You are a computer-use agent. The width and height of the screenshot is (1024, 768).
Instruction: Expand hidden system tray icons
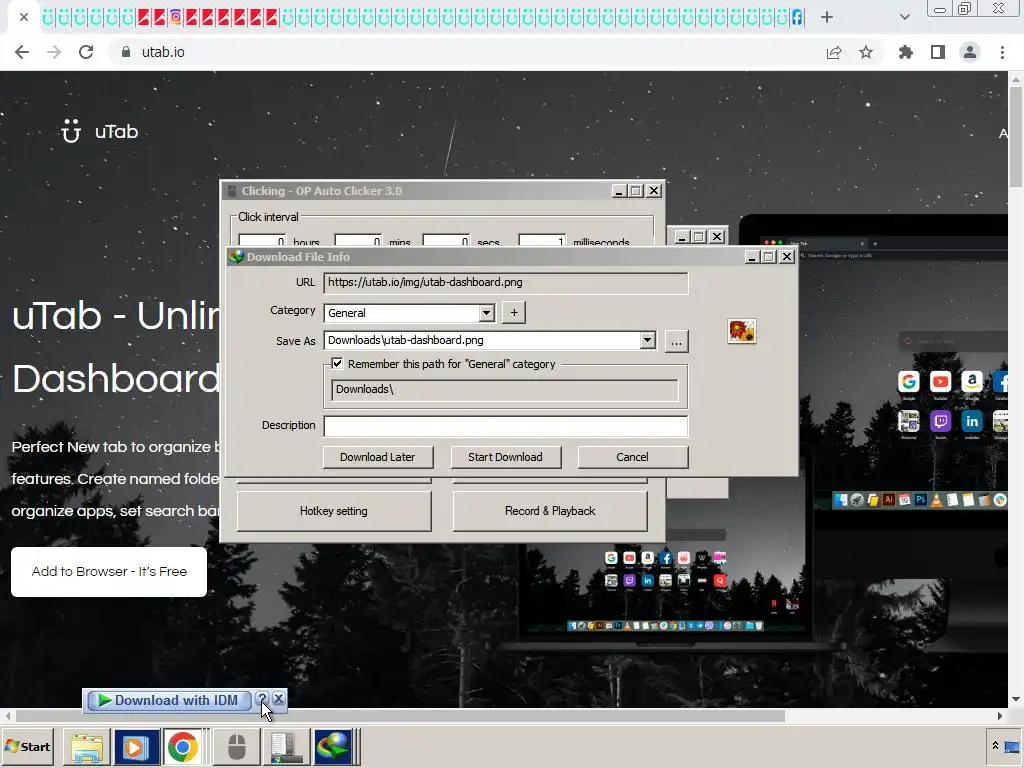(995, 746)
